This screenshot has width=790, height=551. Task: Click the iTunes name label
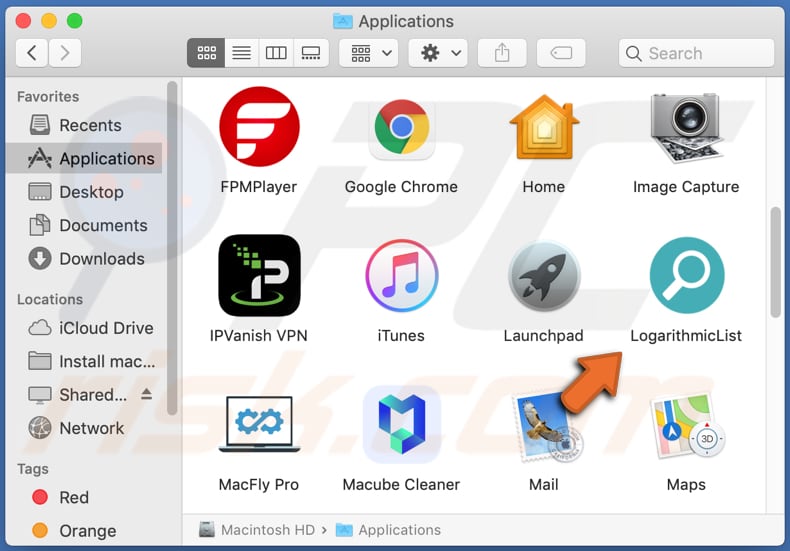[401, 336]
